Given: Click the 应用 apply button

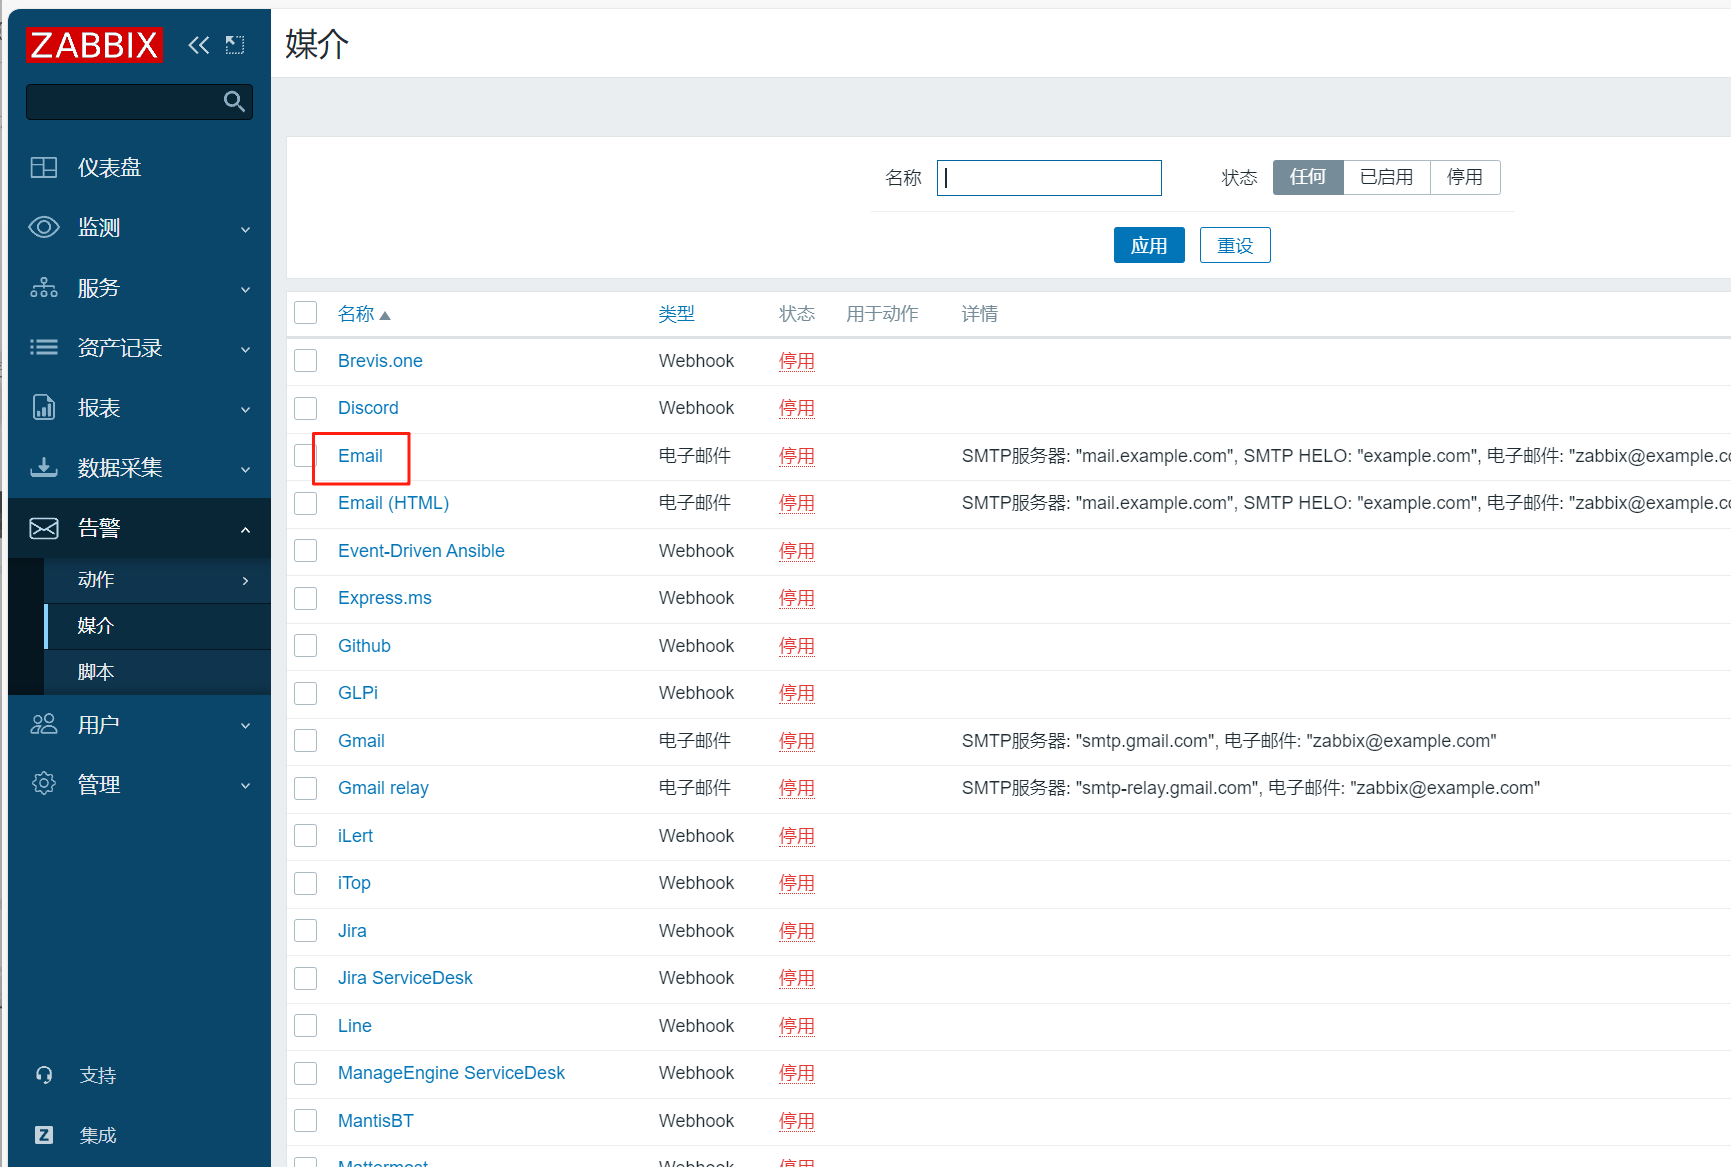Looking at the screenshot, I should (x=1149, y=245).
